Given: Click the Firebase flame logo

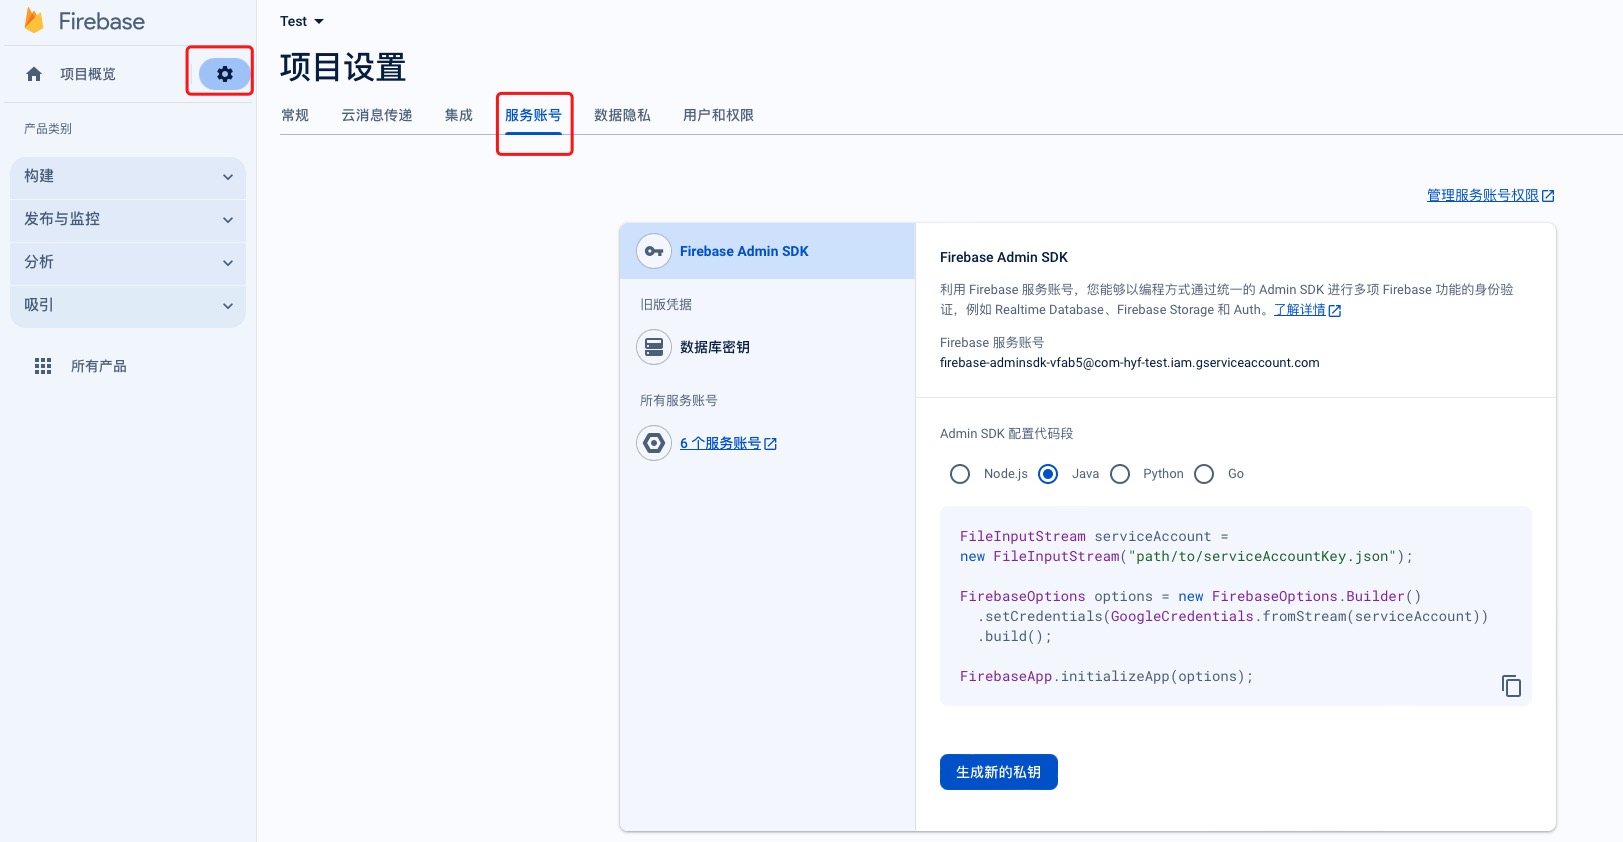Looking at the screenshot, I should tap(34, 21).
